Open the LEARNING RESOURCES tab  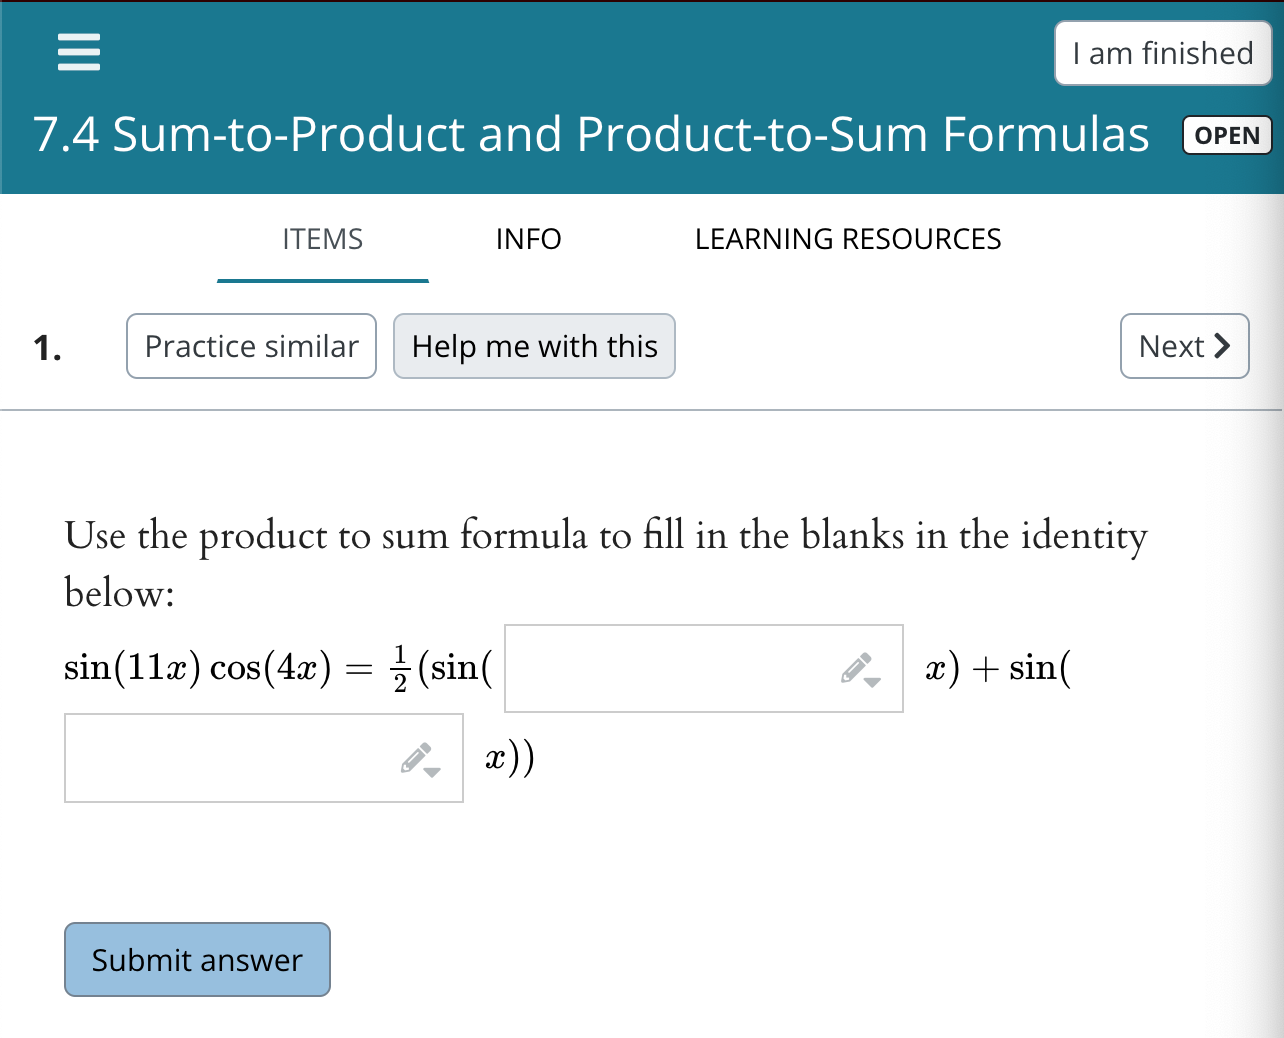point(848,239)
